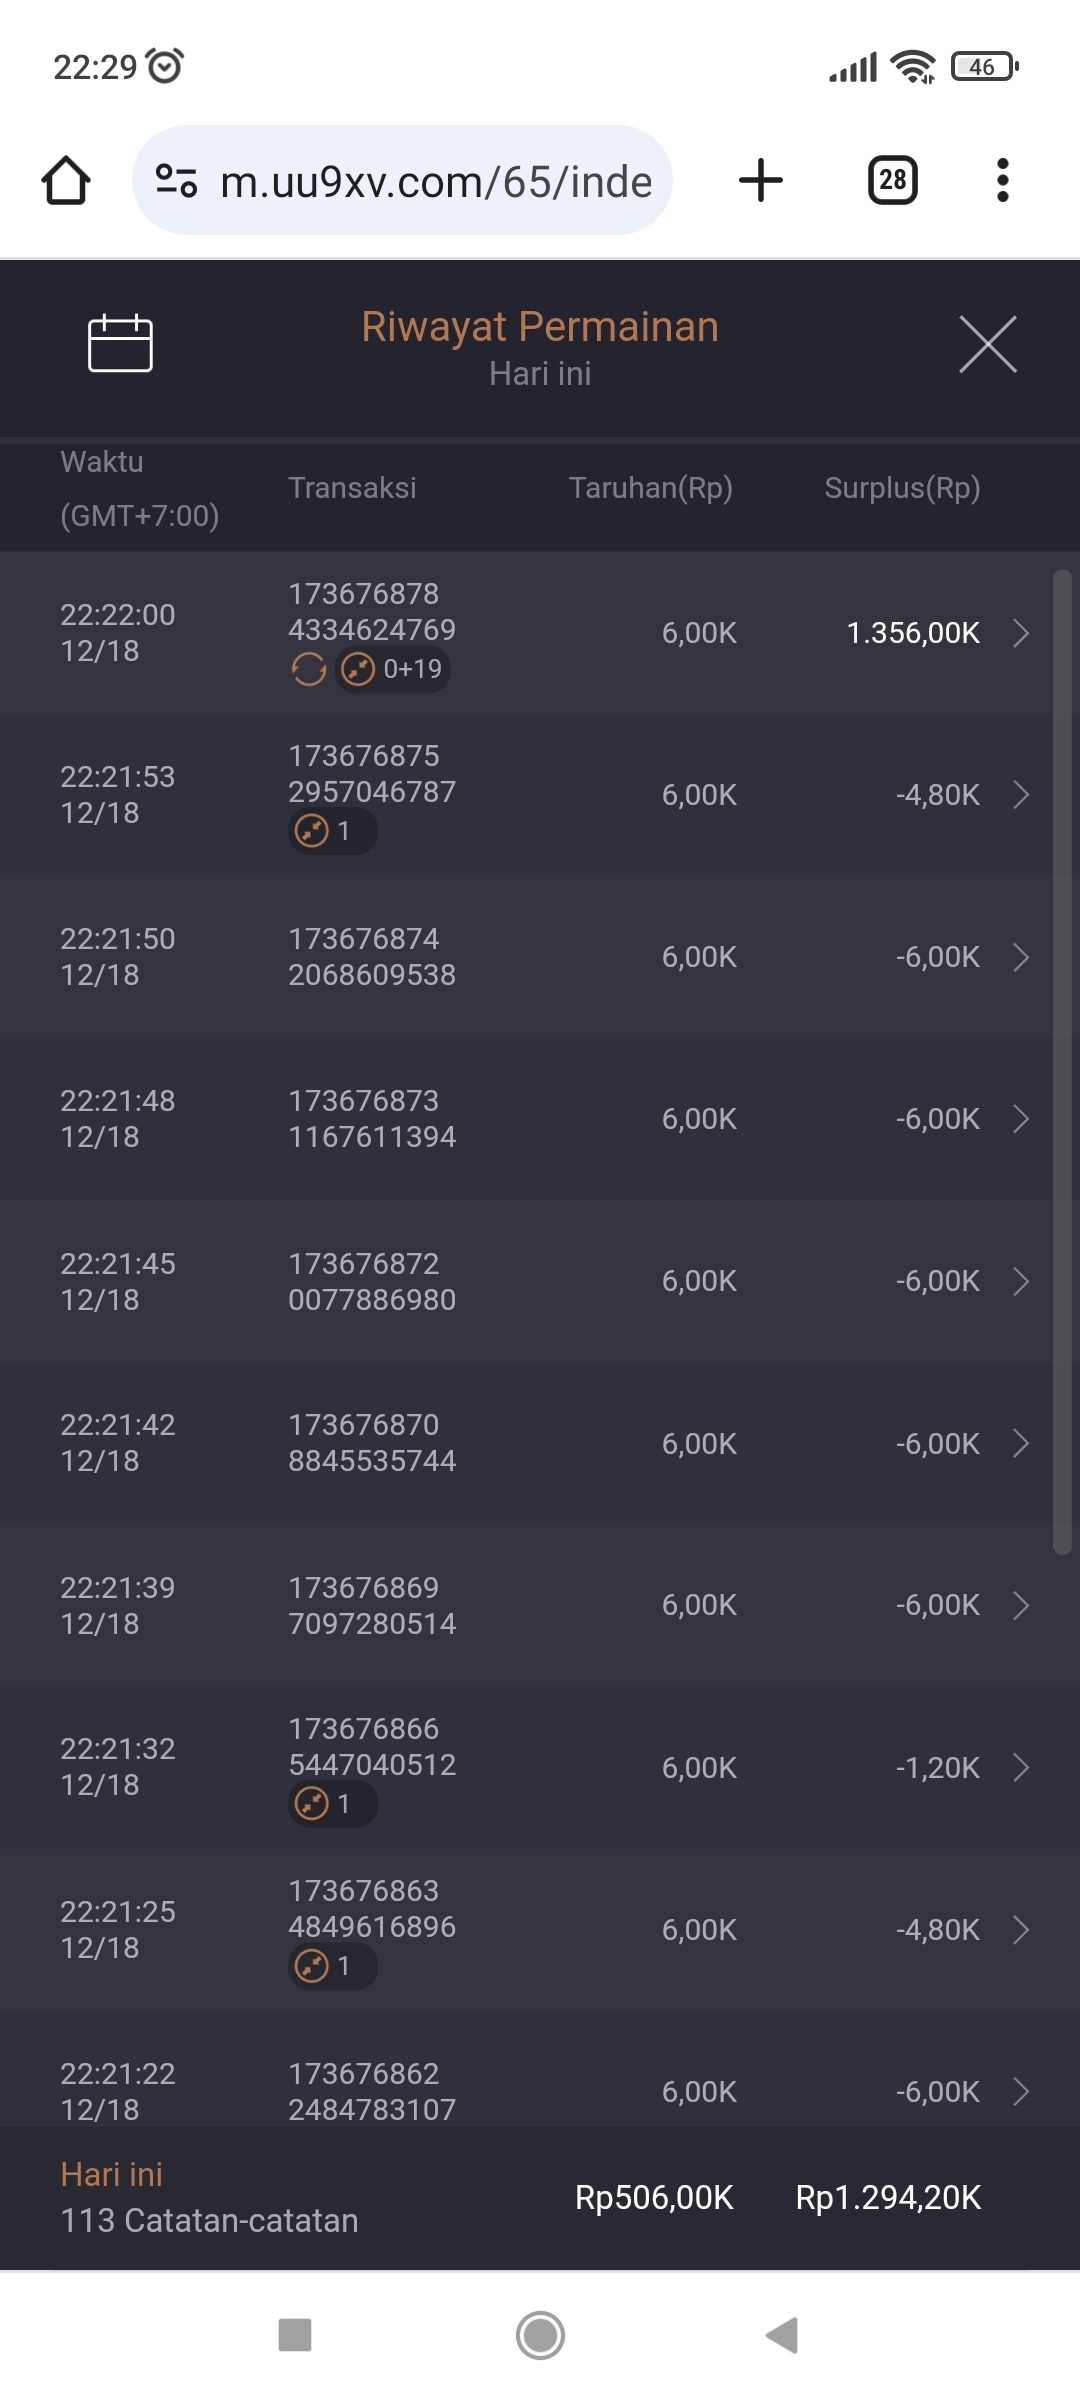Open the tab switcher showing 28
Viewport: 1080px width, 2400px height.
[x=892, y=181]
